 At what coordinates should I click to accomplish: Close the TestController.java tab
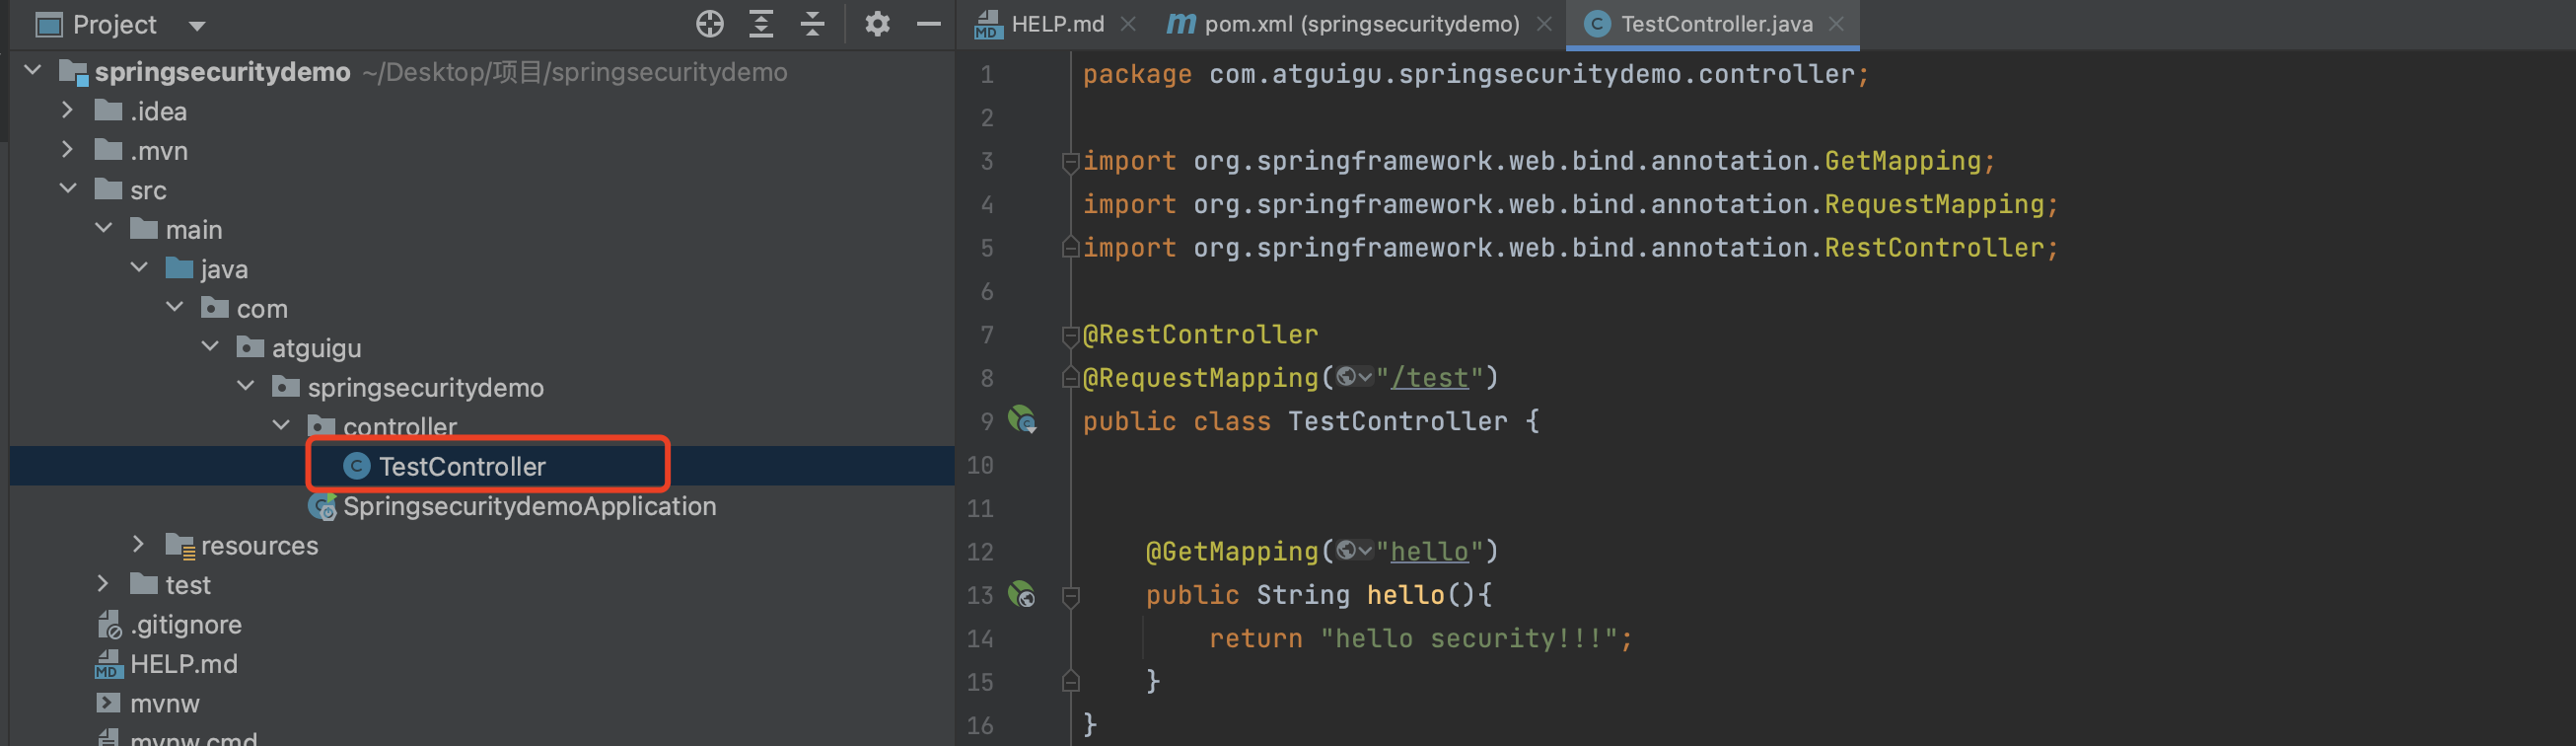1836,24
